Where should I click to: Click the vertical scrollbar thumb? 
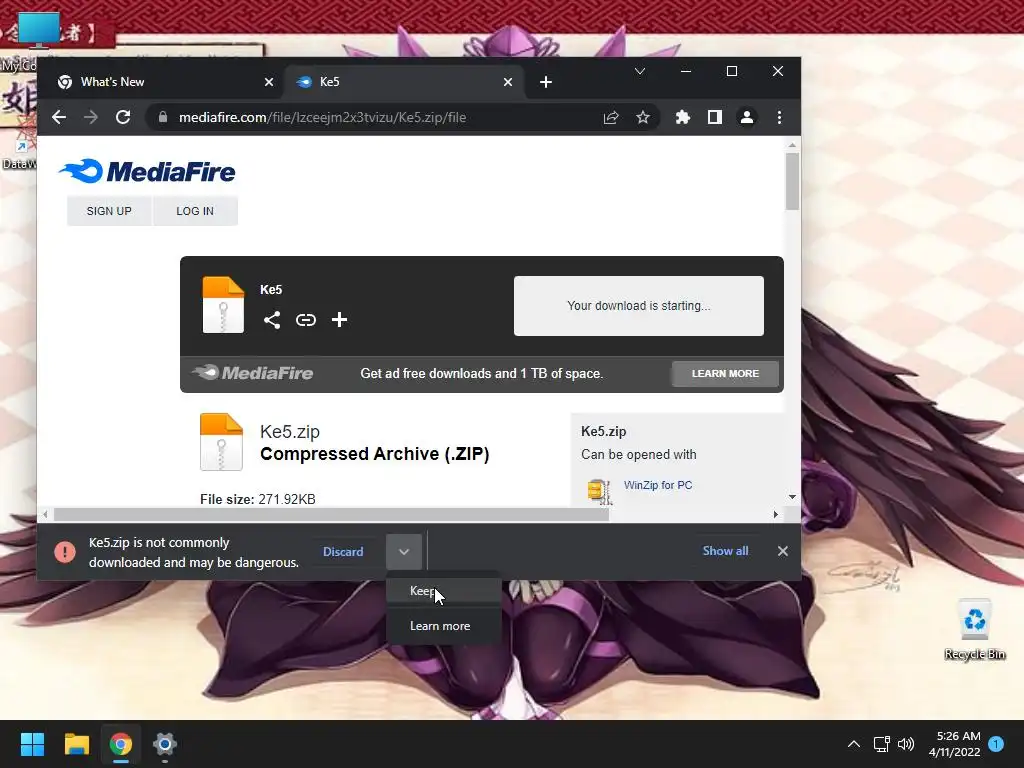pyautogui.click(x=792, y=182)
